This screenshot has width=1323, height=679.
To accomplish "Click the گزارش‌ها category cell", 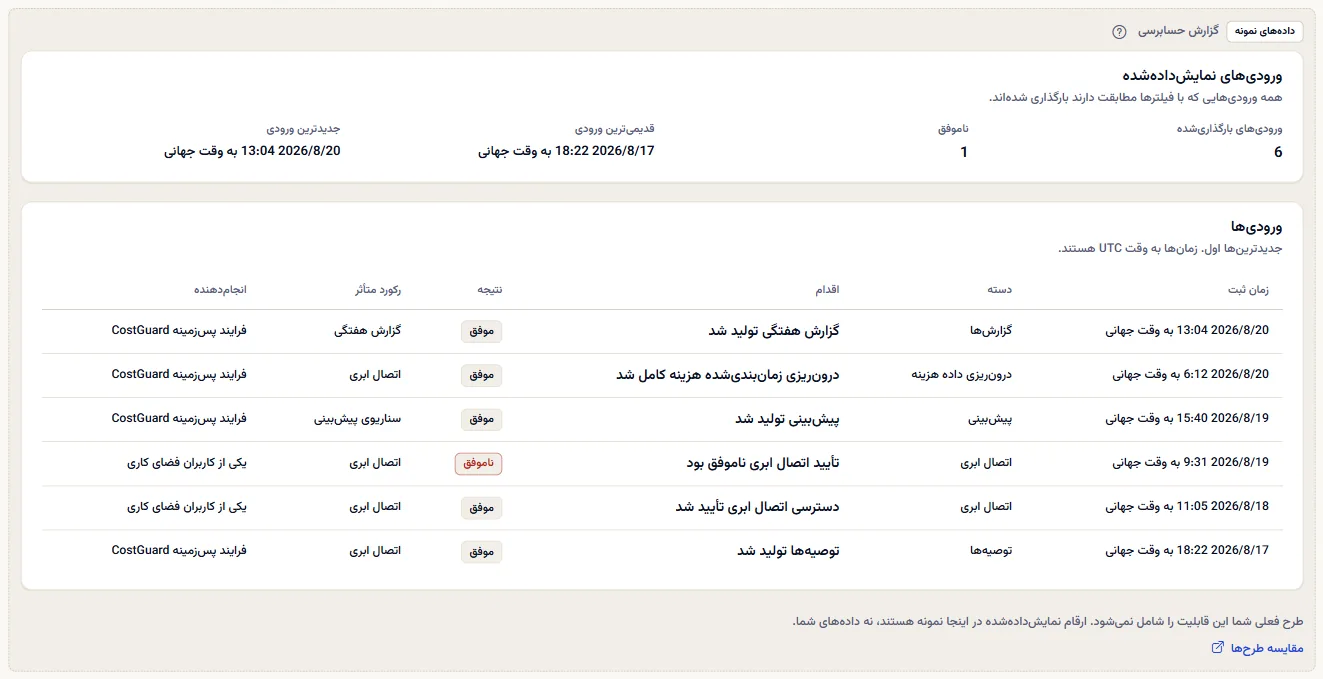I will 992,331.
